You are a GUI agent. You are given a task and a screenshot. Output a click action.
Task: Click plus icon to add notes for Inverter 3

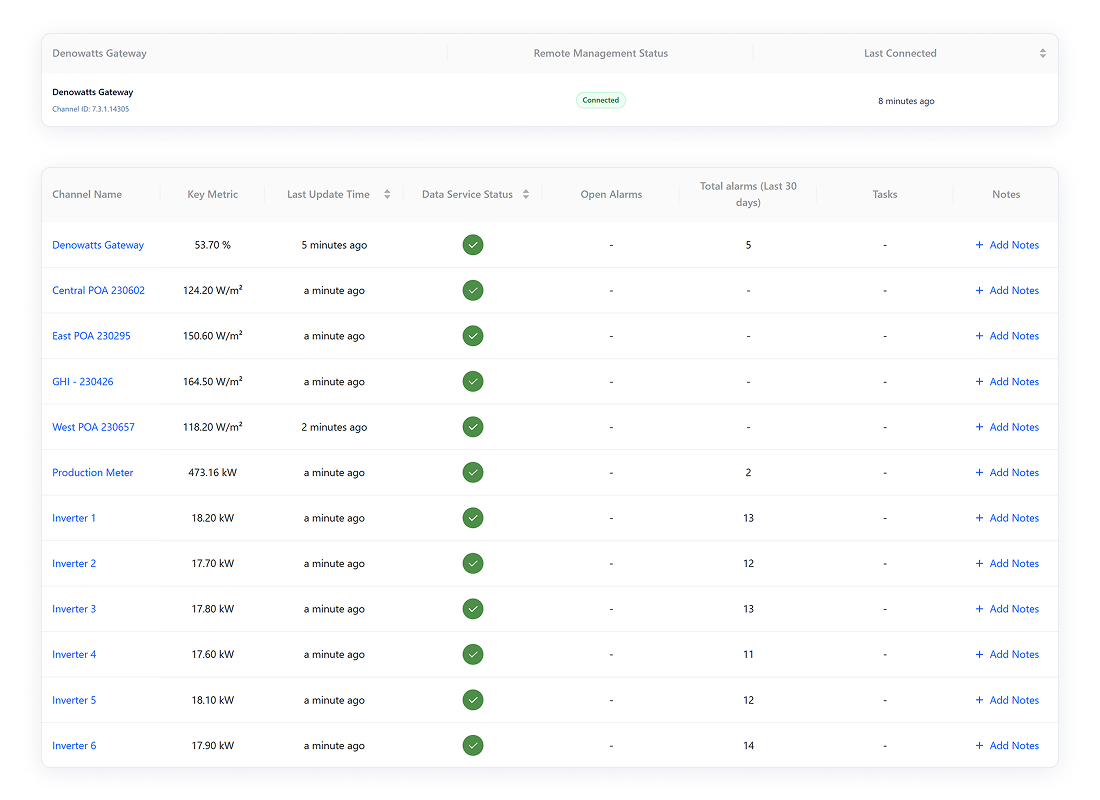(x=979, y=609)
